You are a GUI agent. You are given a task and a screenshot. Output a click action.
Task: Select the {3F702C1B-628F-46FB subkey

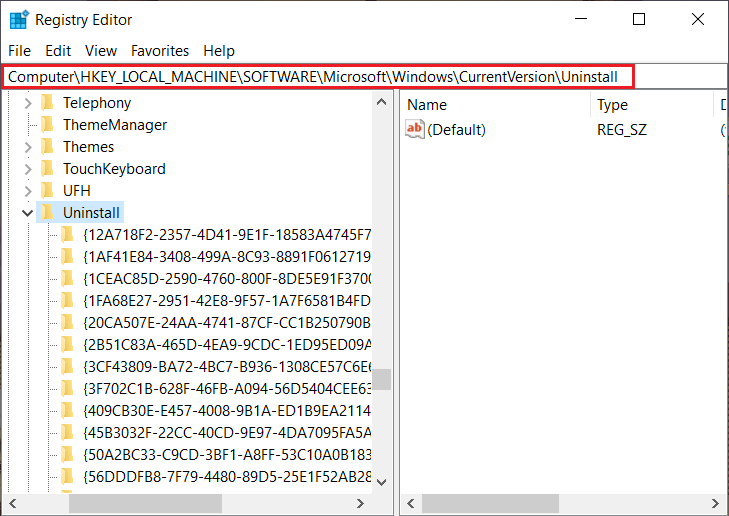(x=227, y=389)
